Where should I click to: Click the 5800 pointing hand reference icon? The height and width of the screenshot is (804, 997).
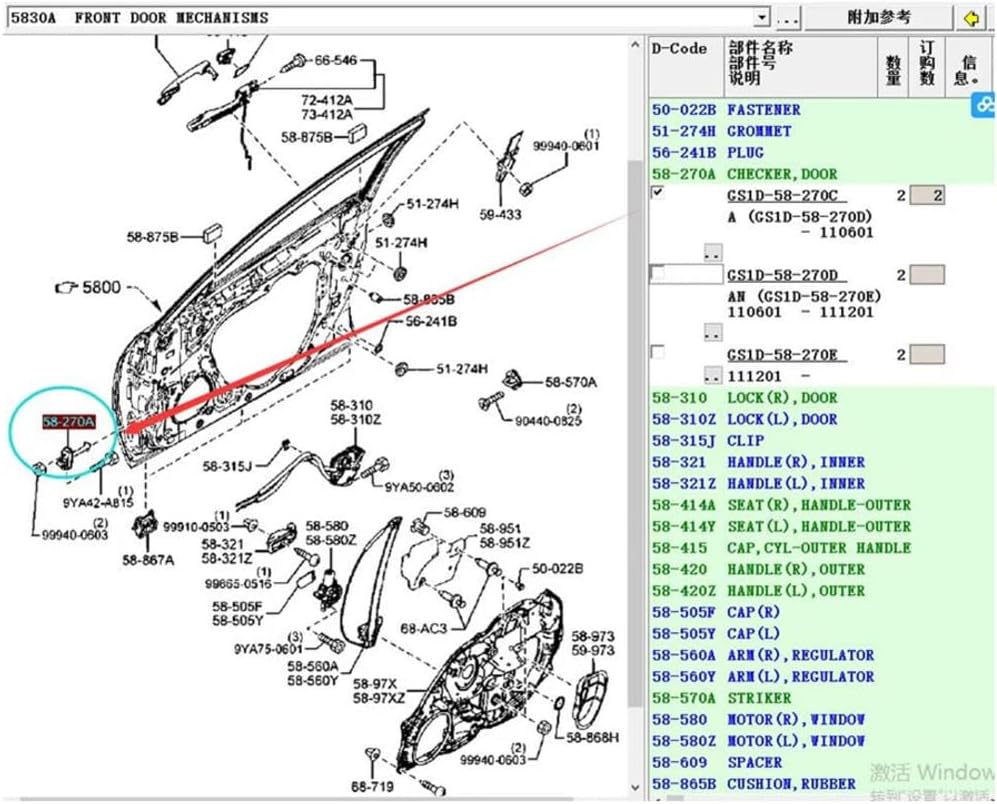[x=66, y=288]
